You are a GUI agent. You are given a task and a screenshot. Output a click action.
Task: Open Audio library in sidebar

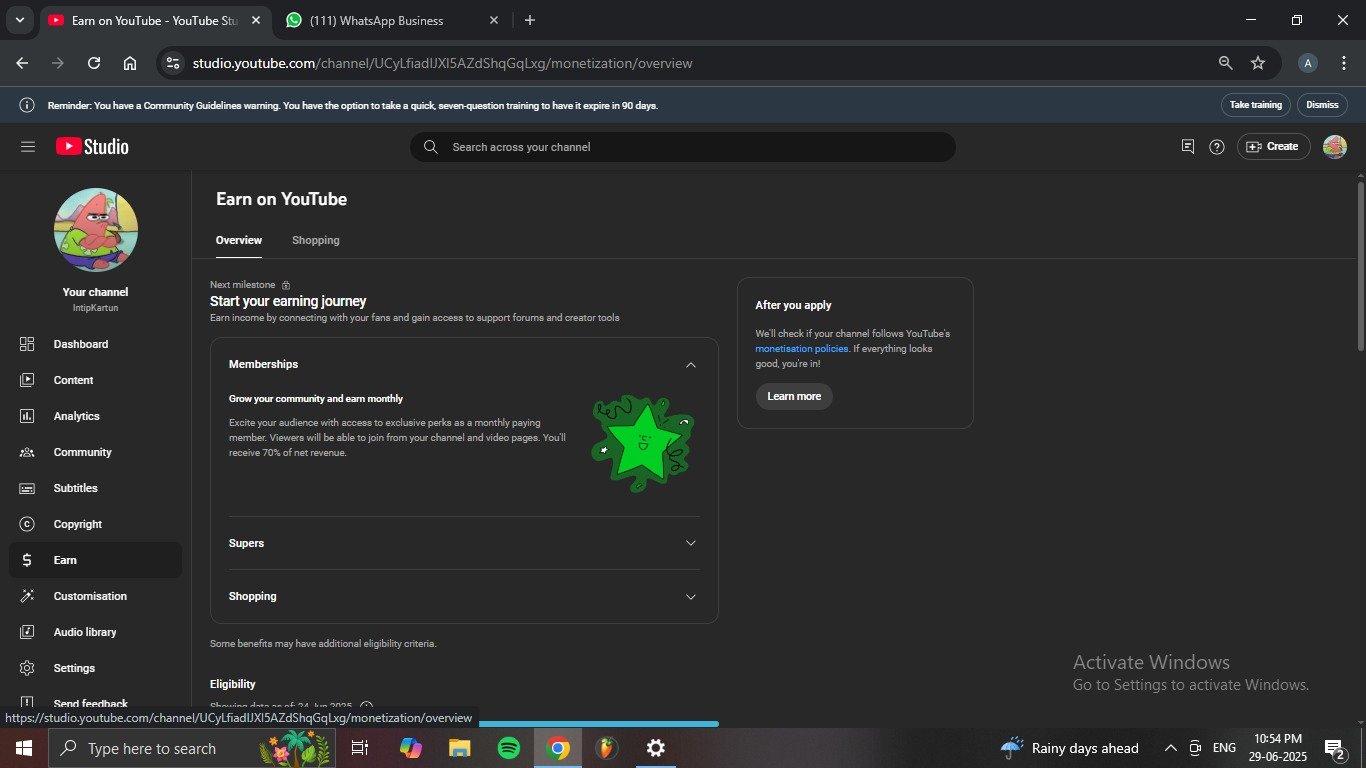95,632
